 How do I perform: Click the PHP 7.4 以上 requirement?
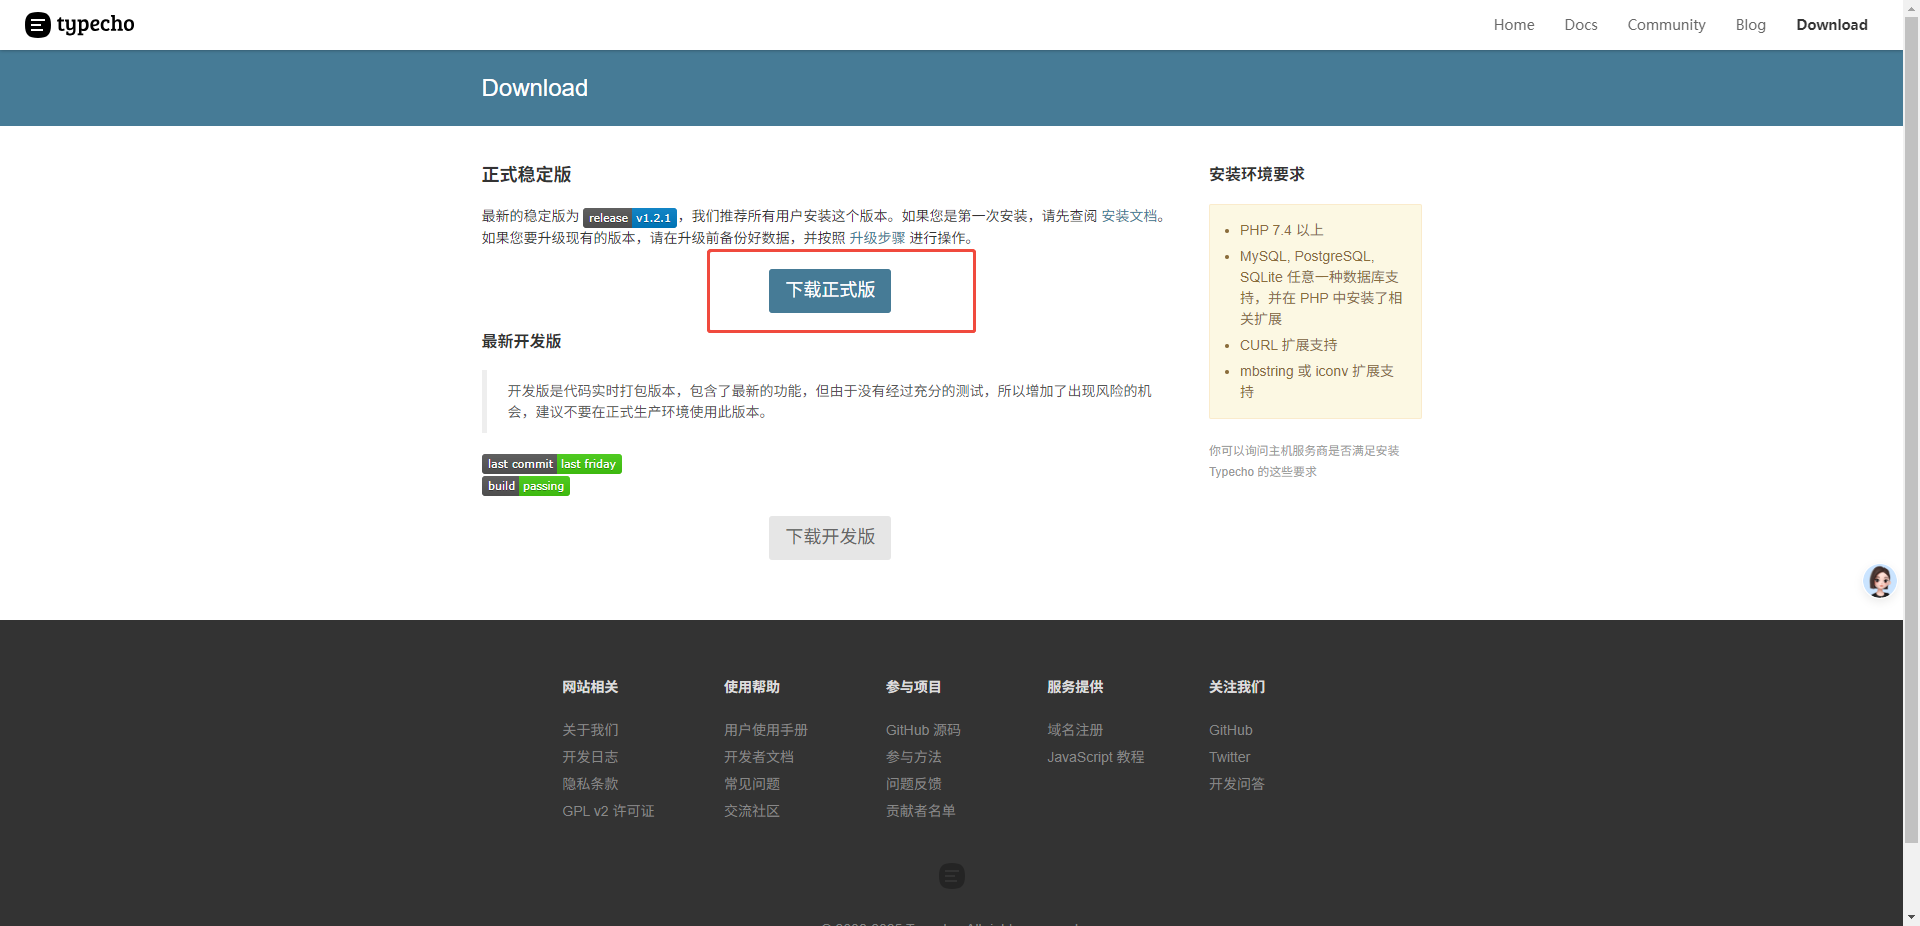coord(1282,230)
